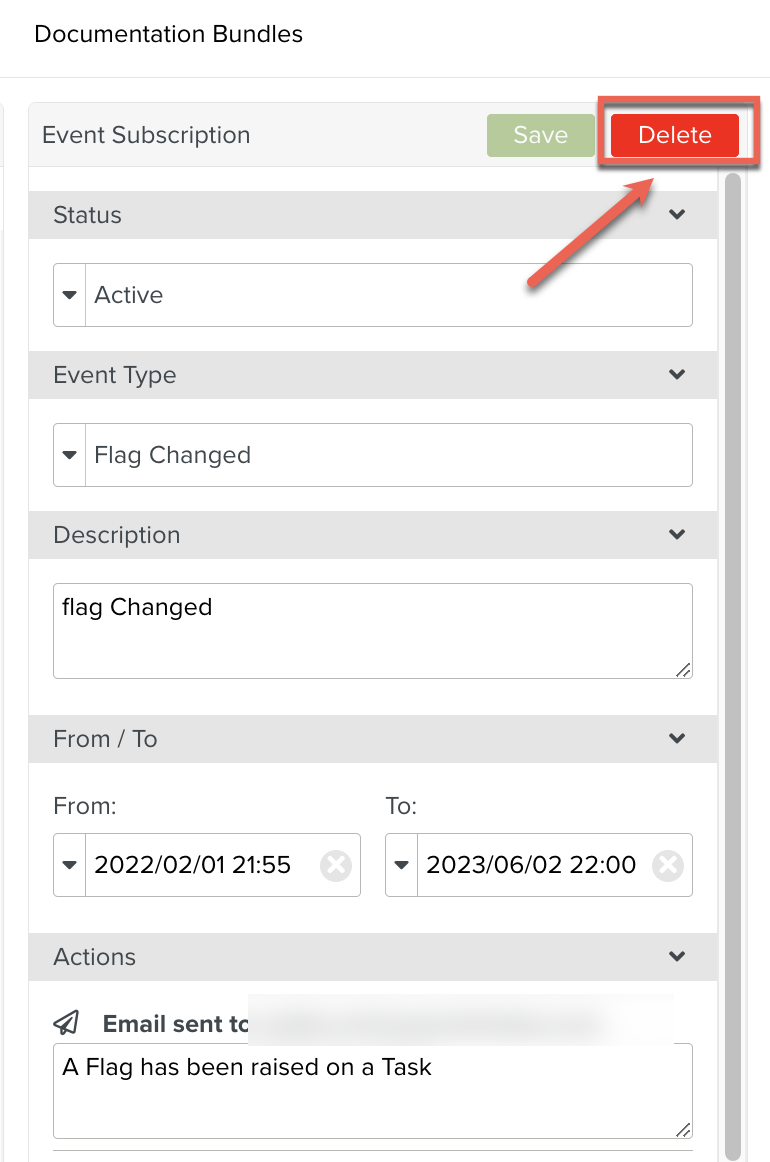Open the To date picker arrow

402,865
